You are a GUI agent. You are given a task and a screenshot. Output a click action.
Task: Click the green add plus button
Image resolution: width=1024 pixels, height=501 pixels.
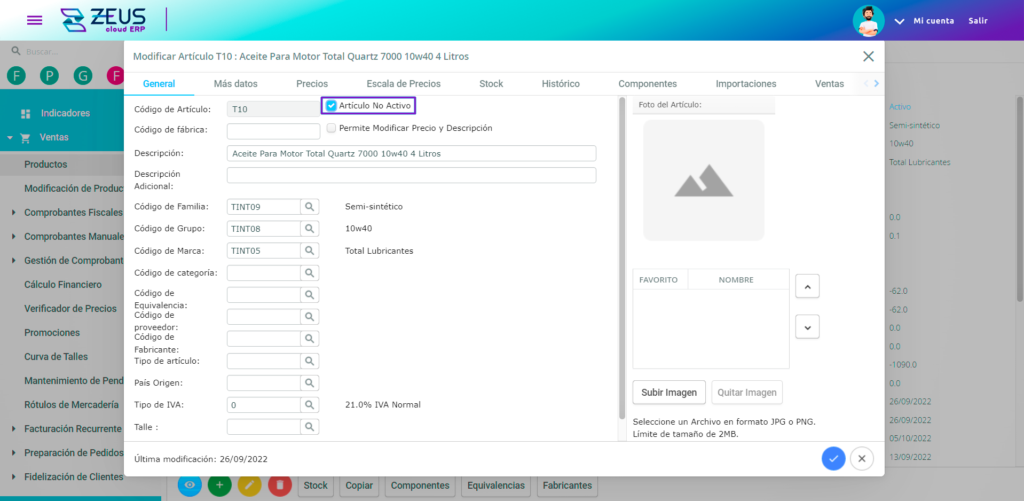coord(219,485)
